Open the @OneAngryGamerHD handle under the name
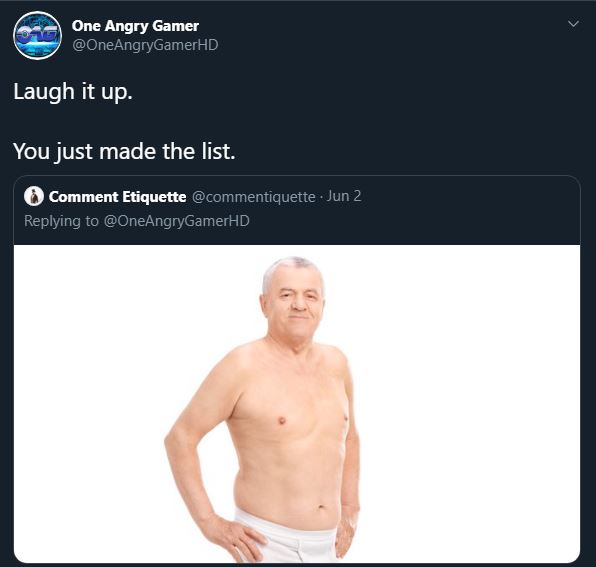The height and width of the screenshot is (567, 596). pyautogui.click(x=145, y=45)
